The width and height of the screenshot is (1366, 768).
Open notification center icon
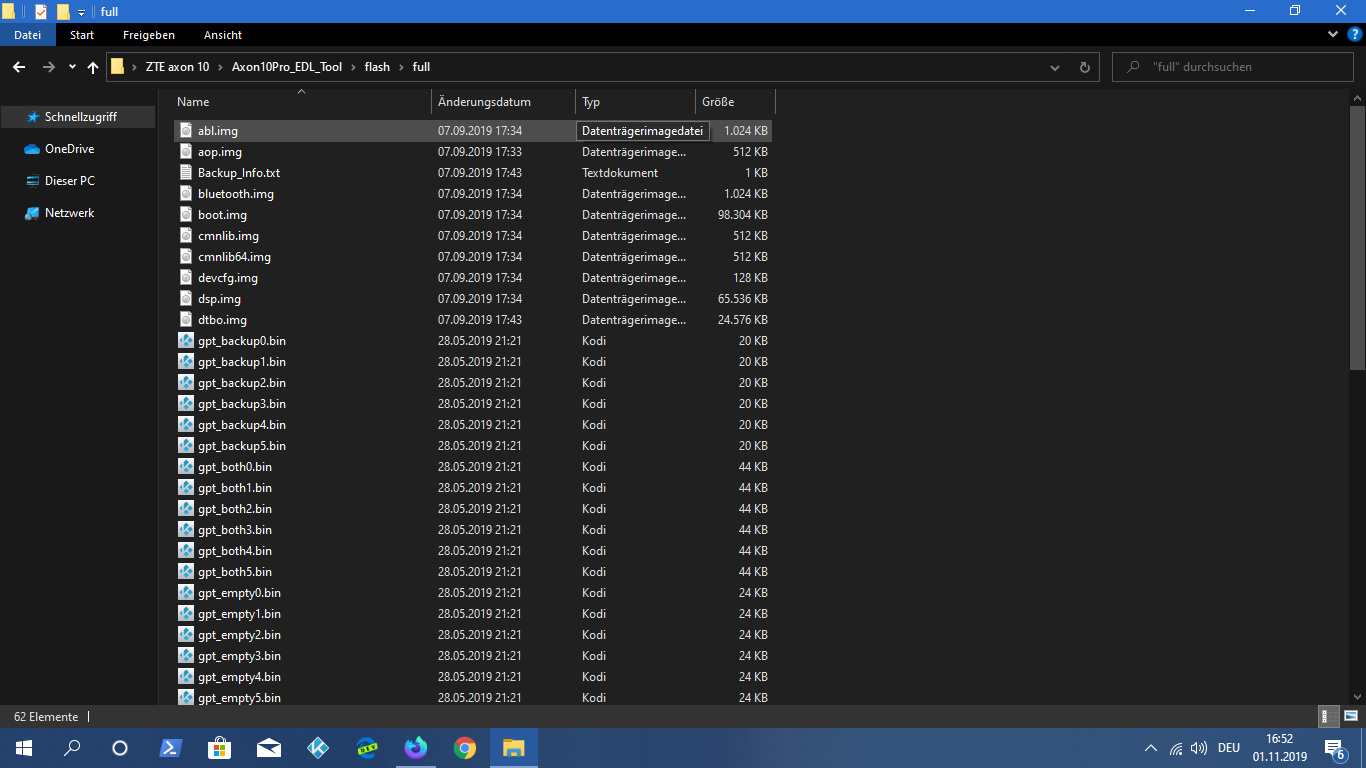(1334, 748)
